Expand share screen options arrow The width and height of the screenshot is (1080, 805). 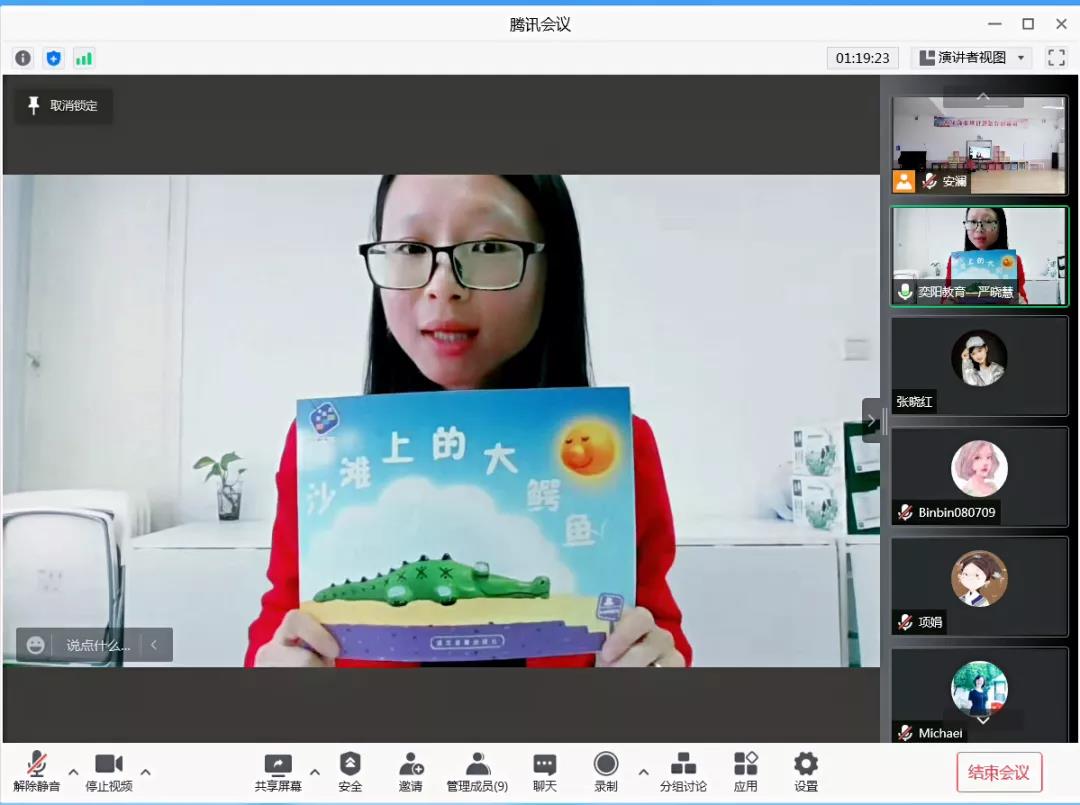[x=315, y=772]
